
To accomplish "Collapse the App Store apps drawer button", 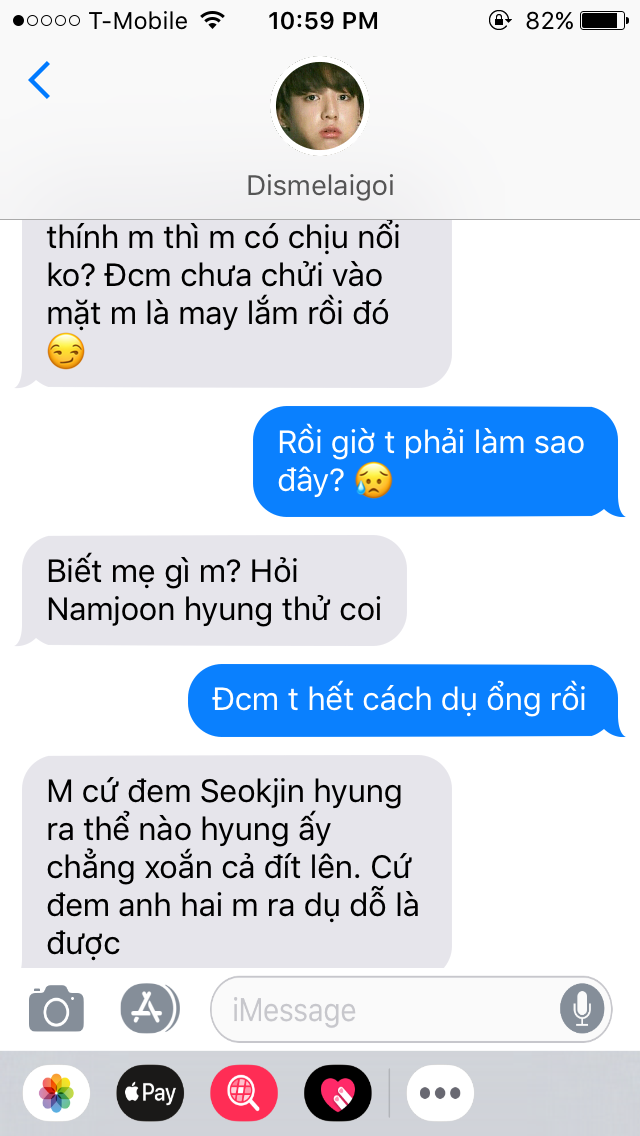I will (x=150, y=1008).
